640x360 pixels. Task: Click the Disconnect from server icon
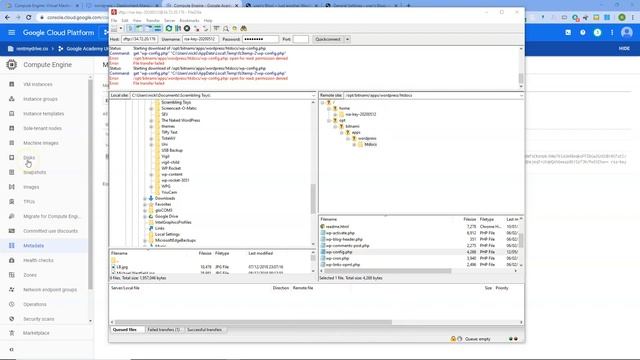point(197,29)
